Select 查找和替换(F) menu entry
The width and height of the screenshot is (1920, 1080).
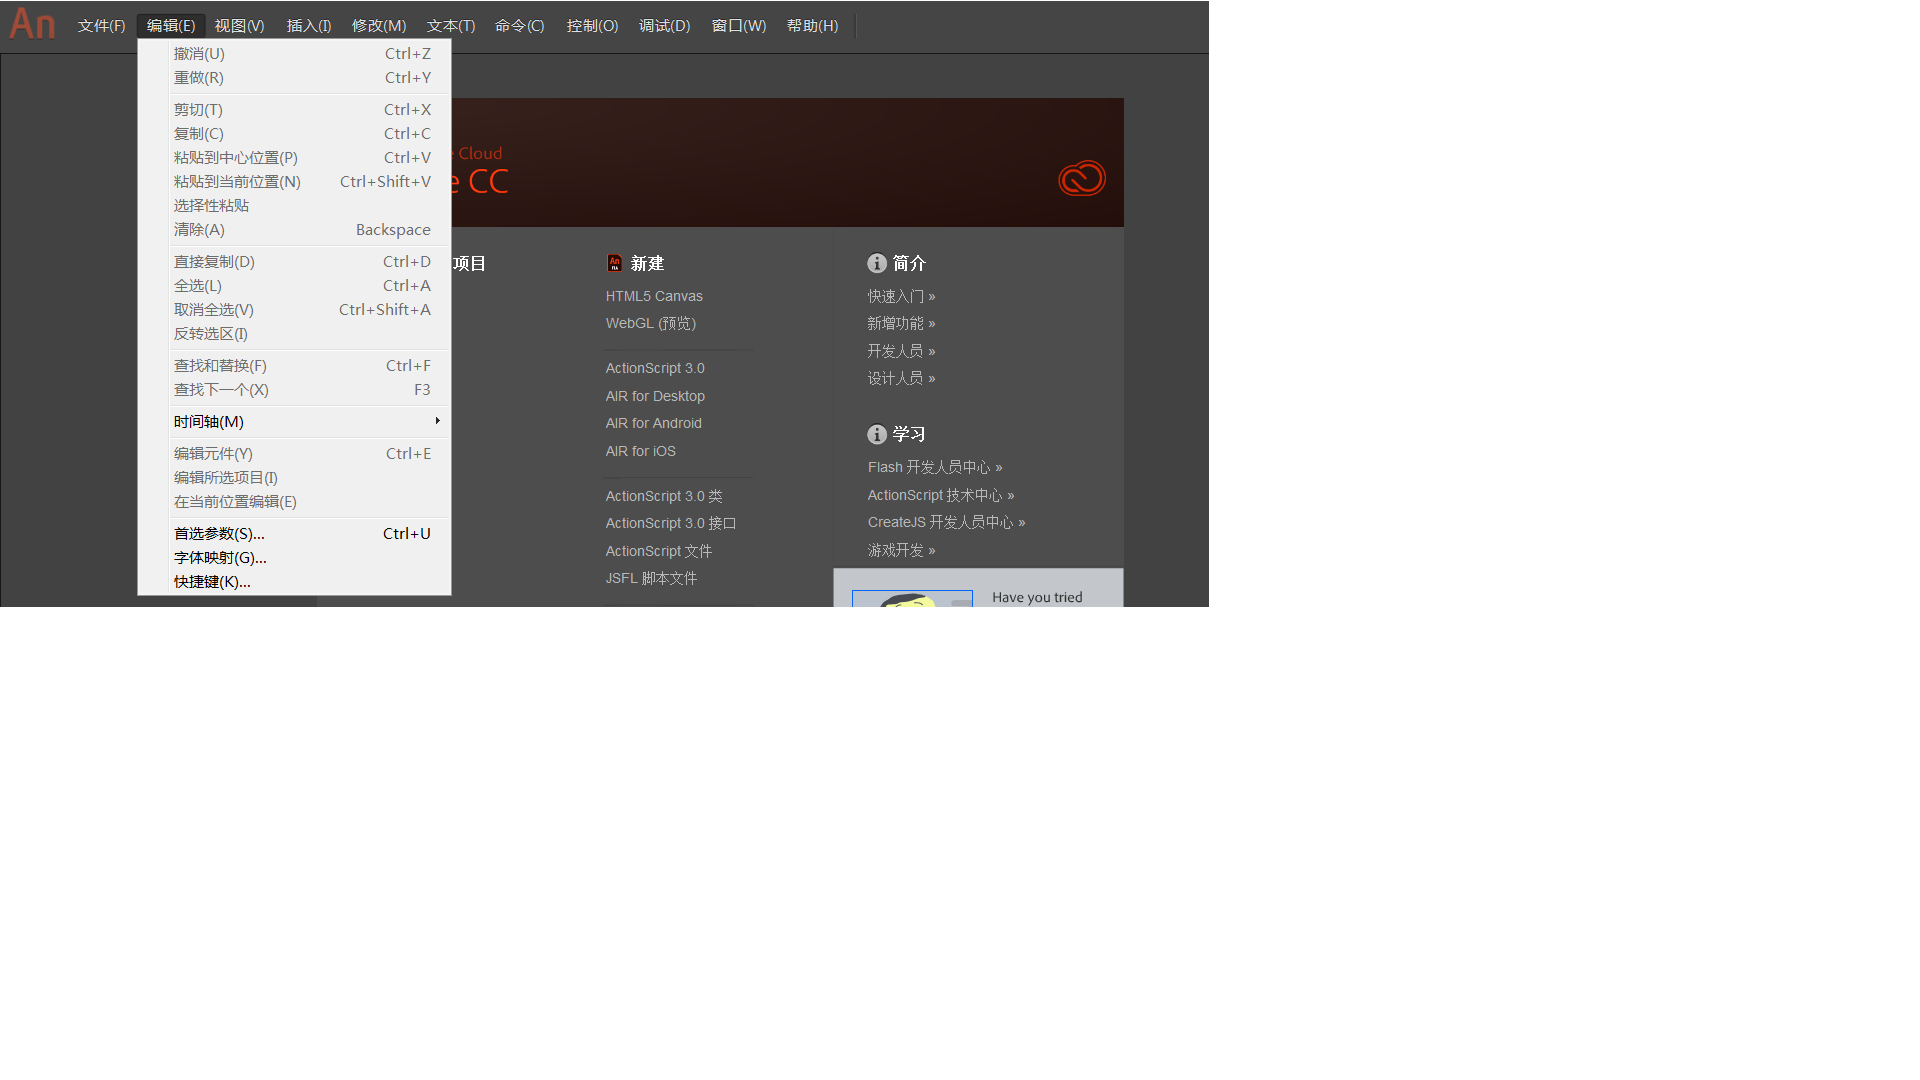click(x=294, y=366)
